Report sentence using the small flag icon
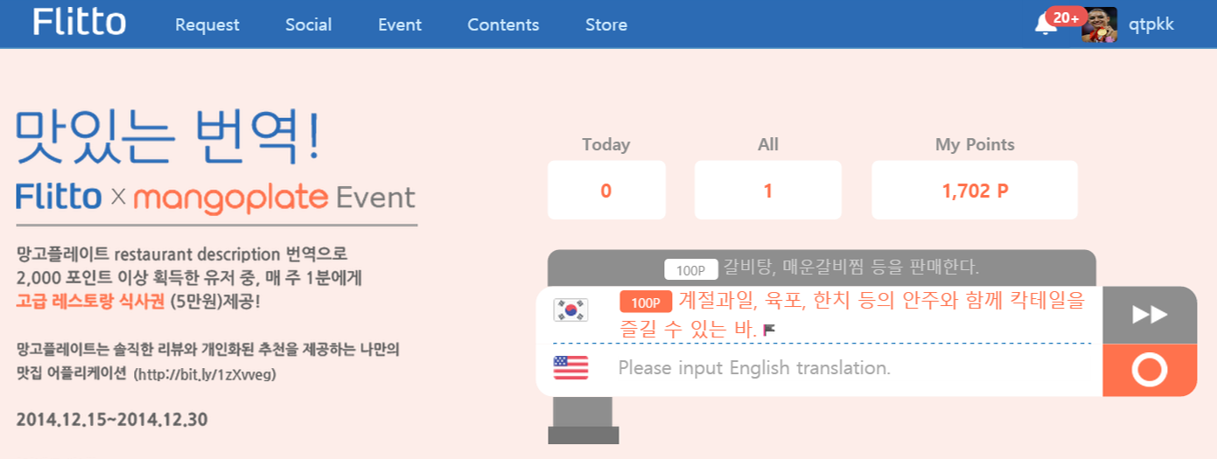 click(x=769, y=329)
